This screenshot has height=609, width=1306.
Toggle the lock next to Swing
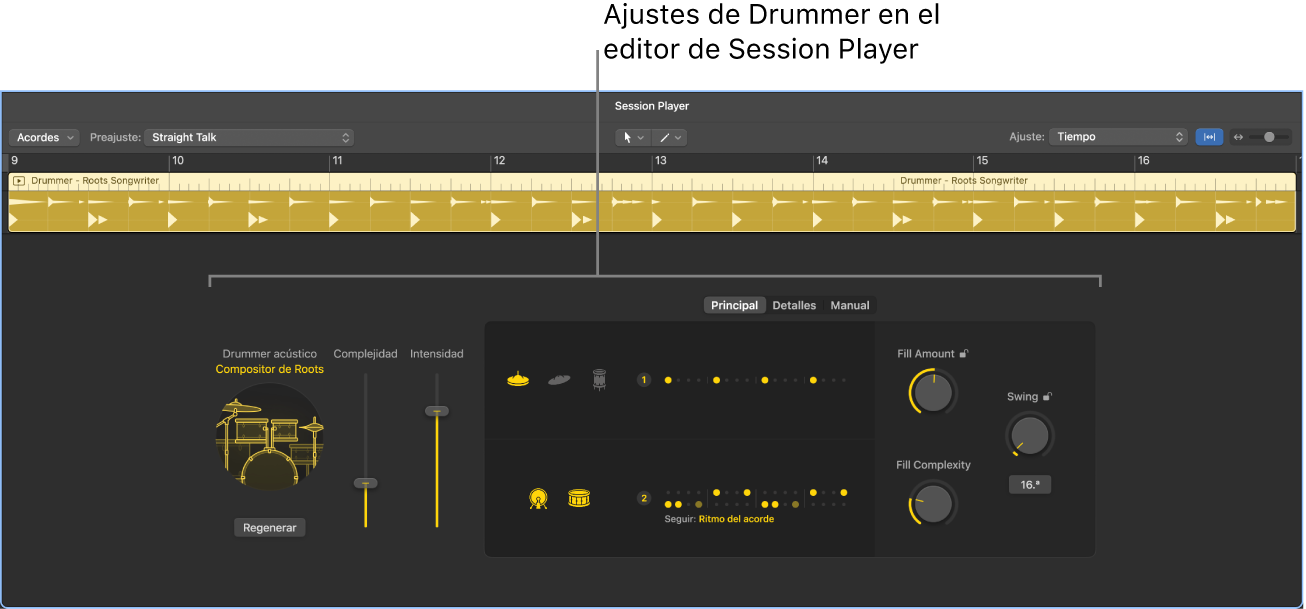1047,396
